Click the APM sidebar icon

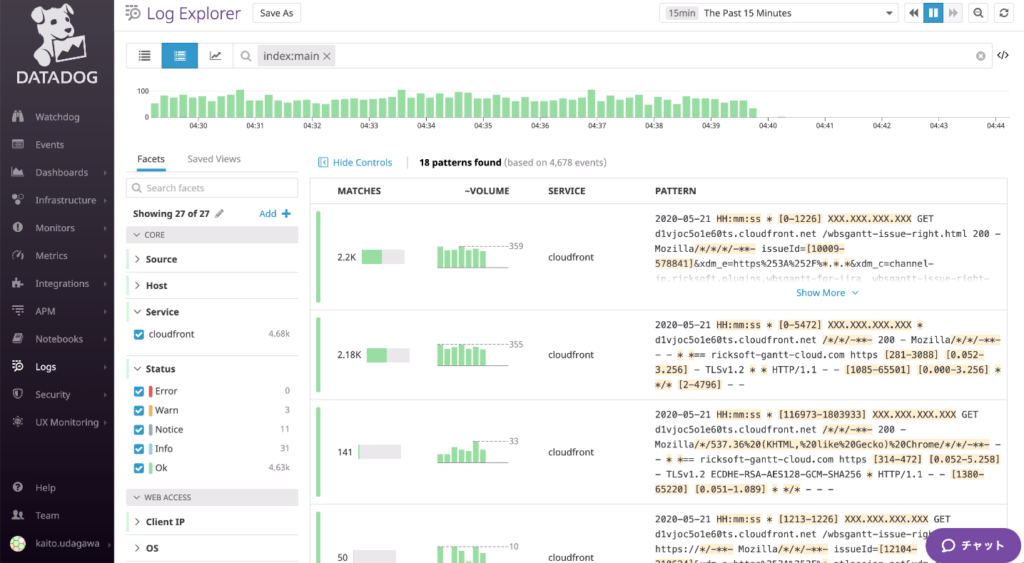click(18, 311)
